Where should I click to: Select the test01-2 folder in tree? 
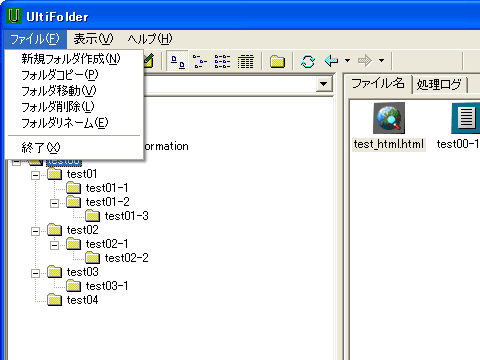[107, 202]
